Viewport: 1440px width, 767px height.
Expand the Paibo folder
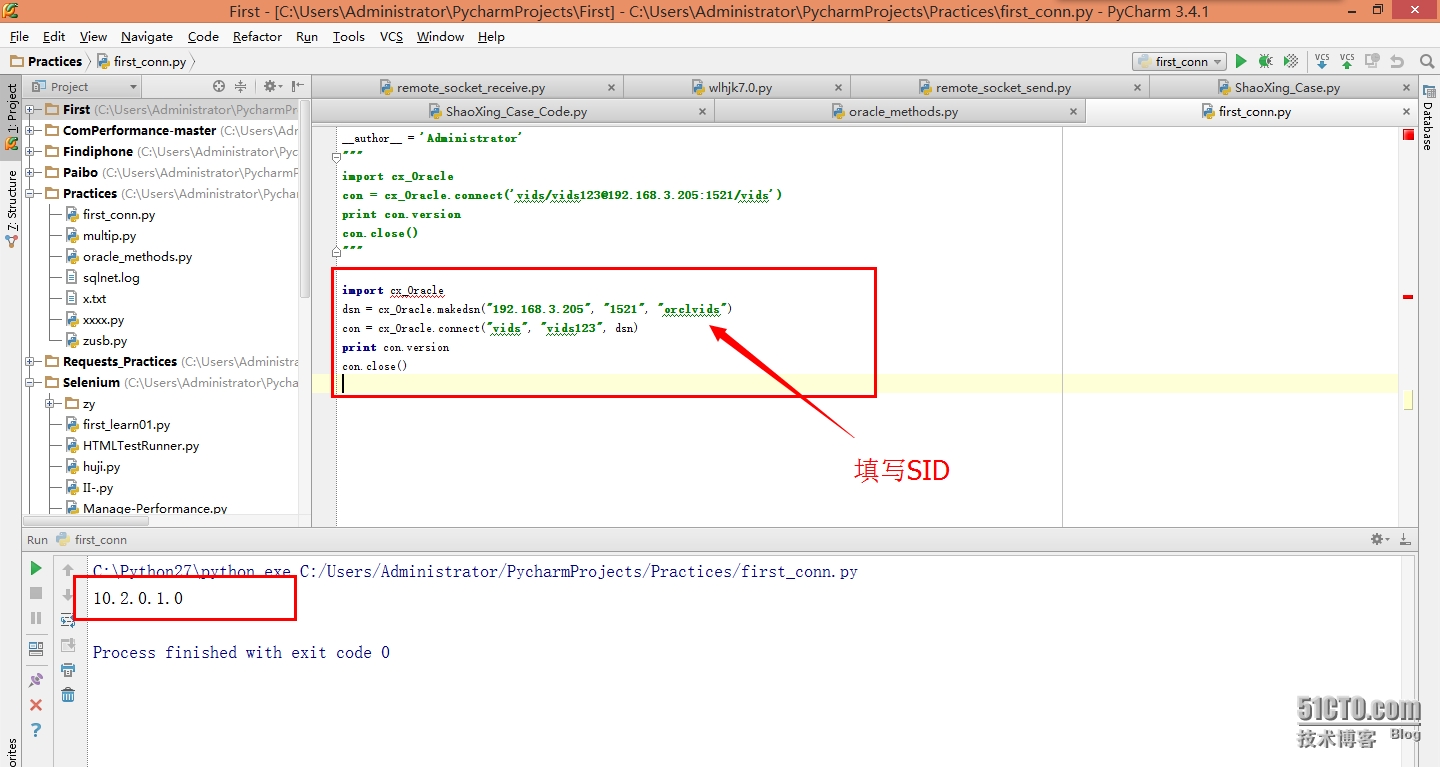click(30, 172)
